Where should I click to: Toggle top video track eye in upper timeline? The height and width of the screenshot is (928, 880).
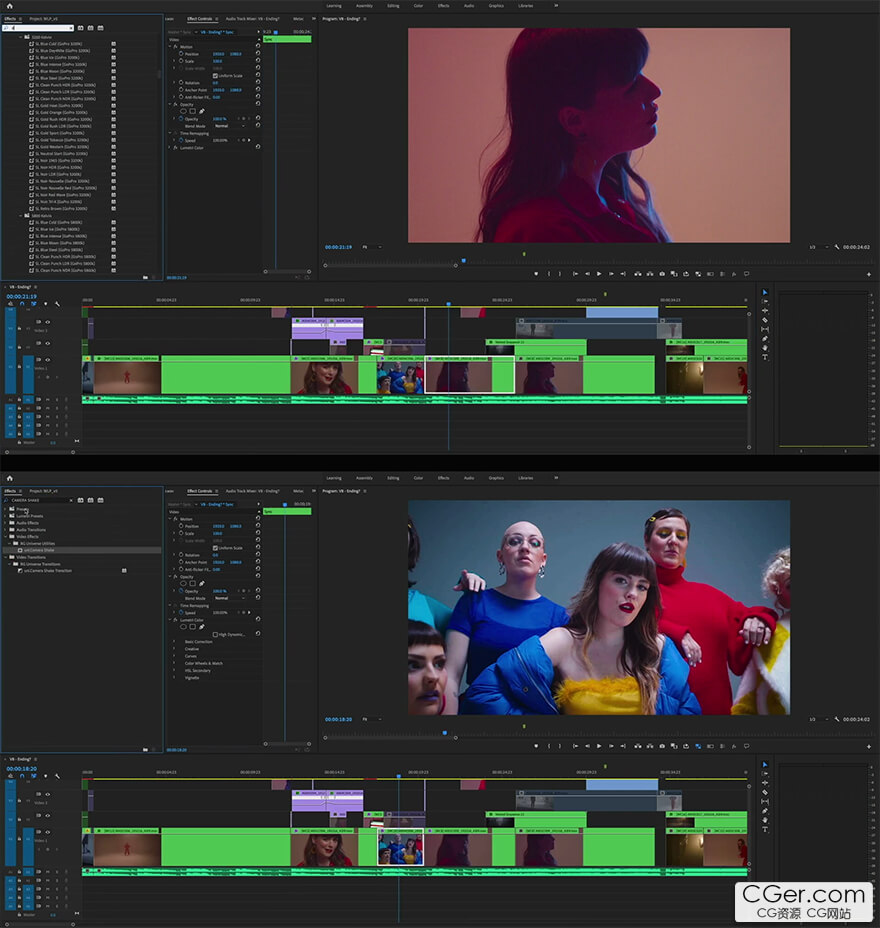47,322
